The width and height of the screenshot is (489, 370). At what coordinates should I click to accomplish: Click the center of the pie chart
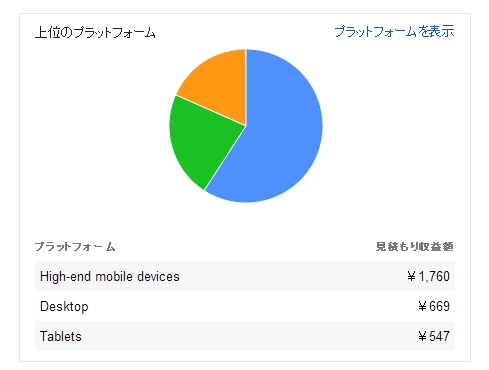point(246,126)
